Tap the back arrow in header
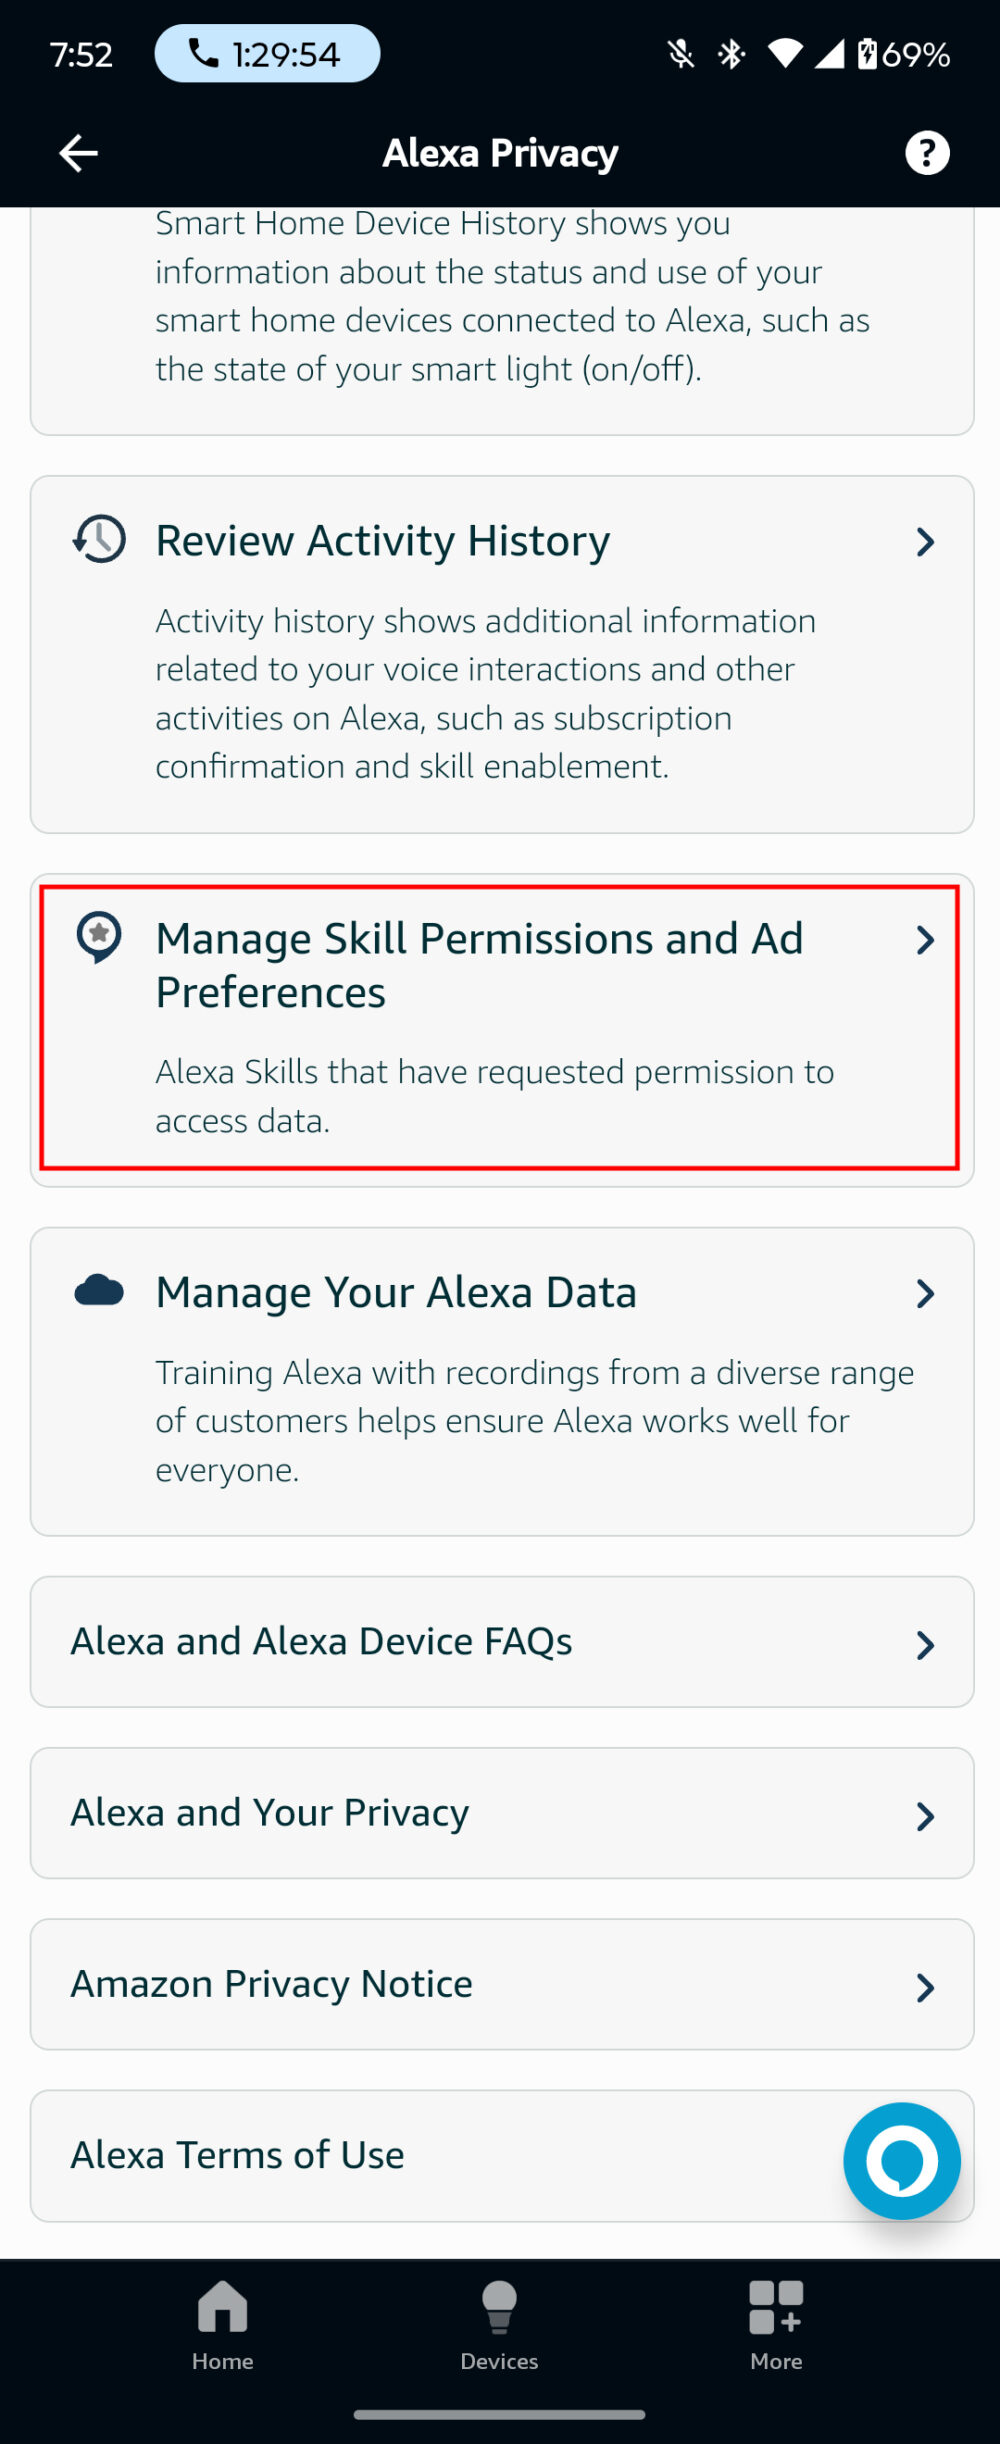 click(x=78, y=153)
